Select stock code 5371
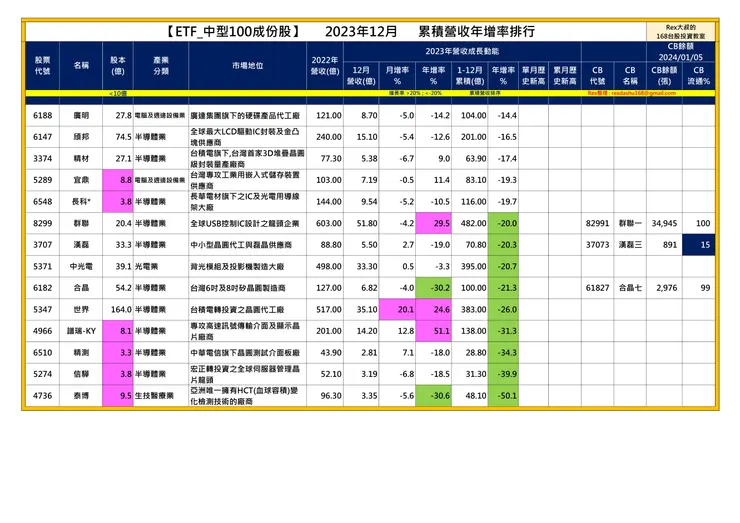 coord(42,266)
